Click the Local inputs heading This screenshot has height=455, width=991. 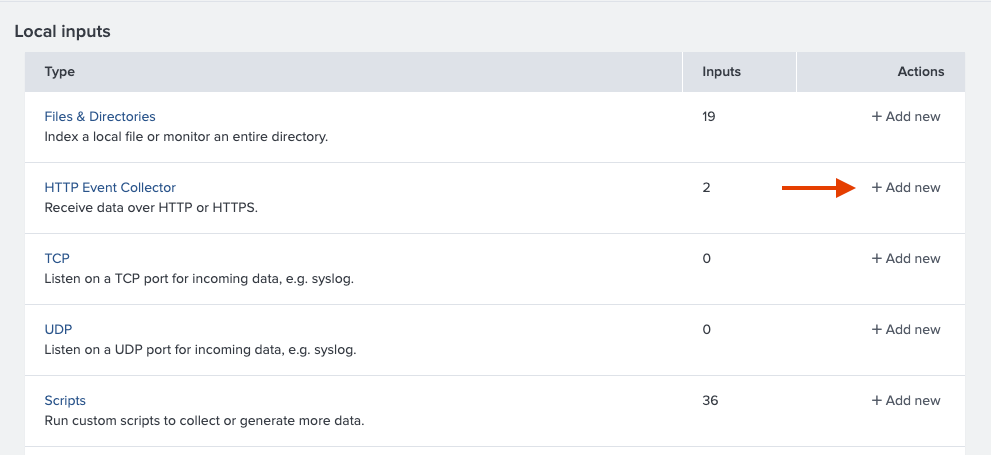pyautogui.click(x=62, y=31)
